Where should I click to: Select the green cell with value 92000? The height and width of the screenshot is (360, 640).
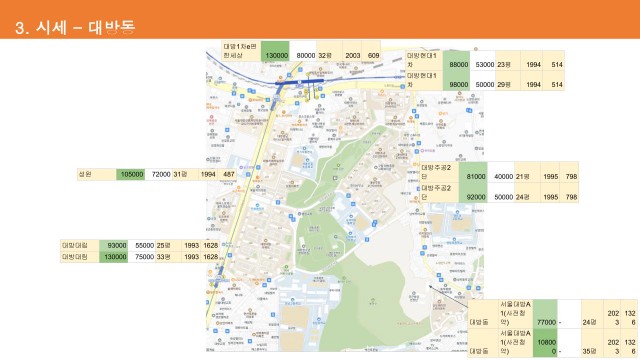point(473,193)
